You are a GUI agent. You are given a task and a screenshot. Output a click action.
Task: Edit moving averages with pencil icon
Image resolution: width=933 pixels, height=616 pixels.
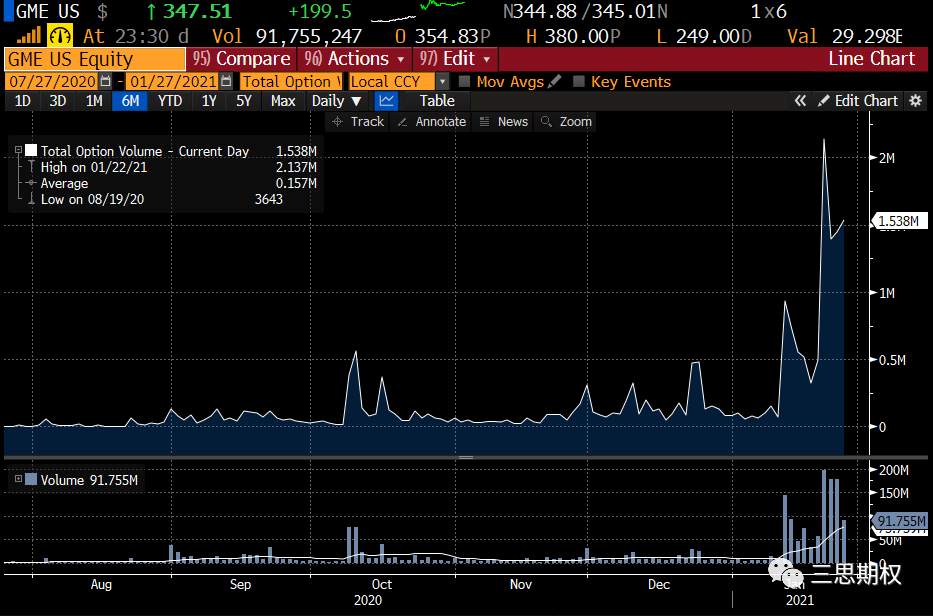[554, 81]
